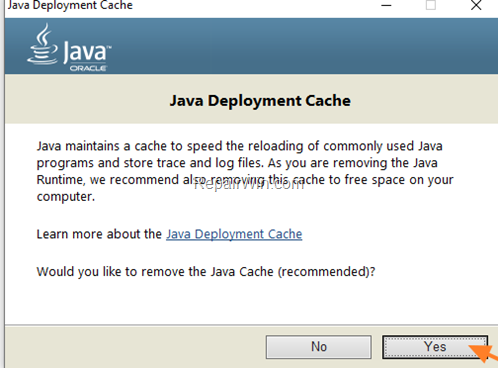The image size is (498, 368).
Task: Click the title bar caption text
Action: 70,5
